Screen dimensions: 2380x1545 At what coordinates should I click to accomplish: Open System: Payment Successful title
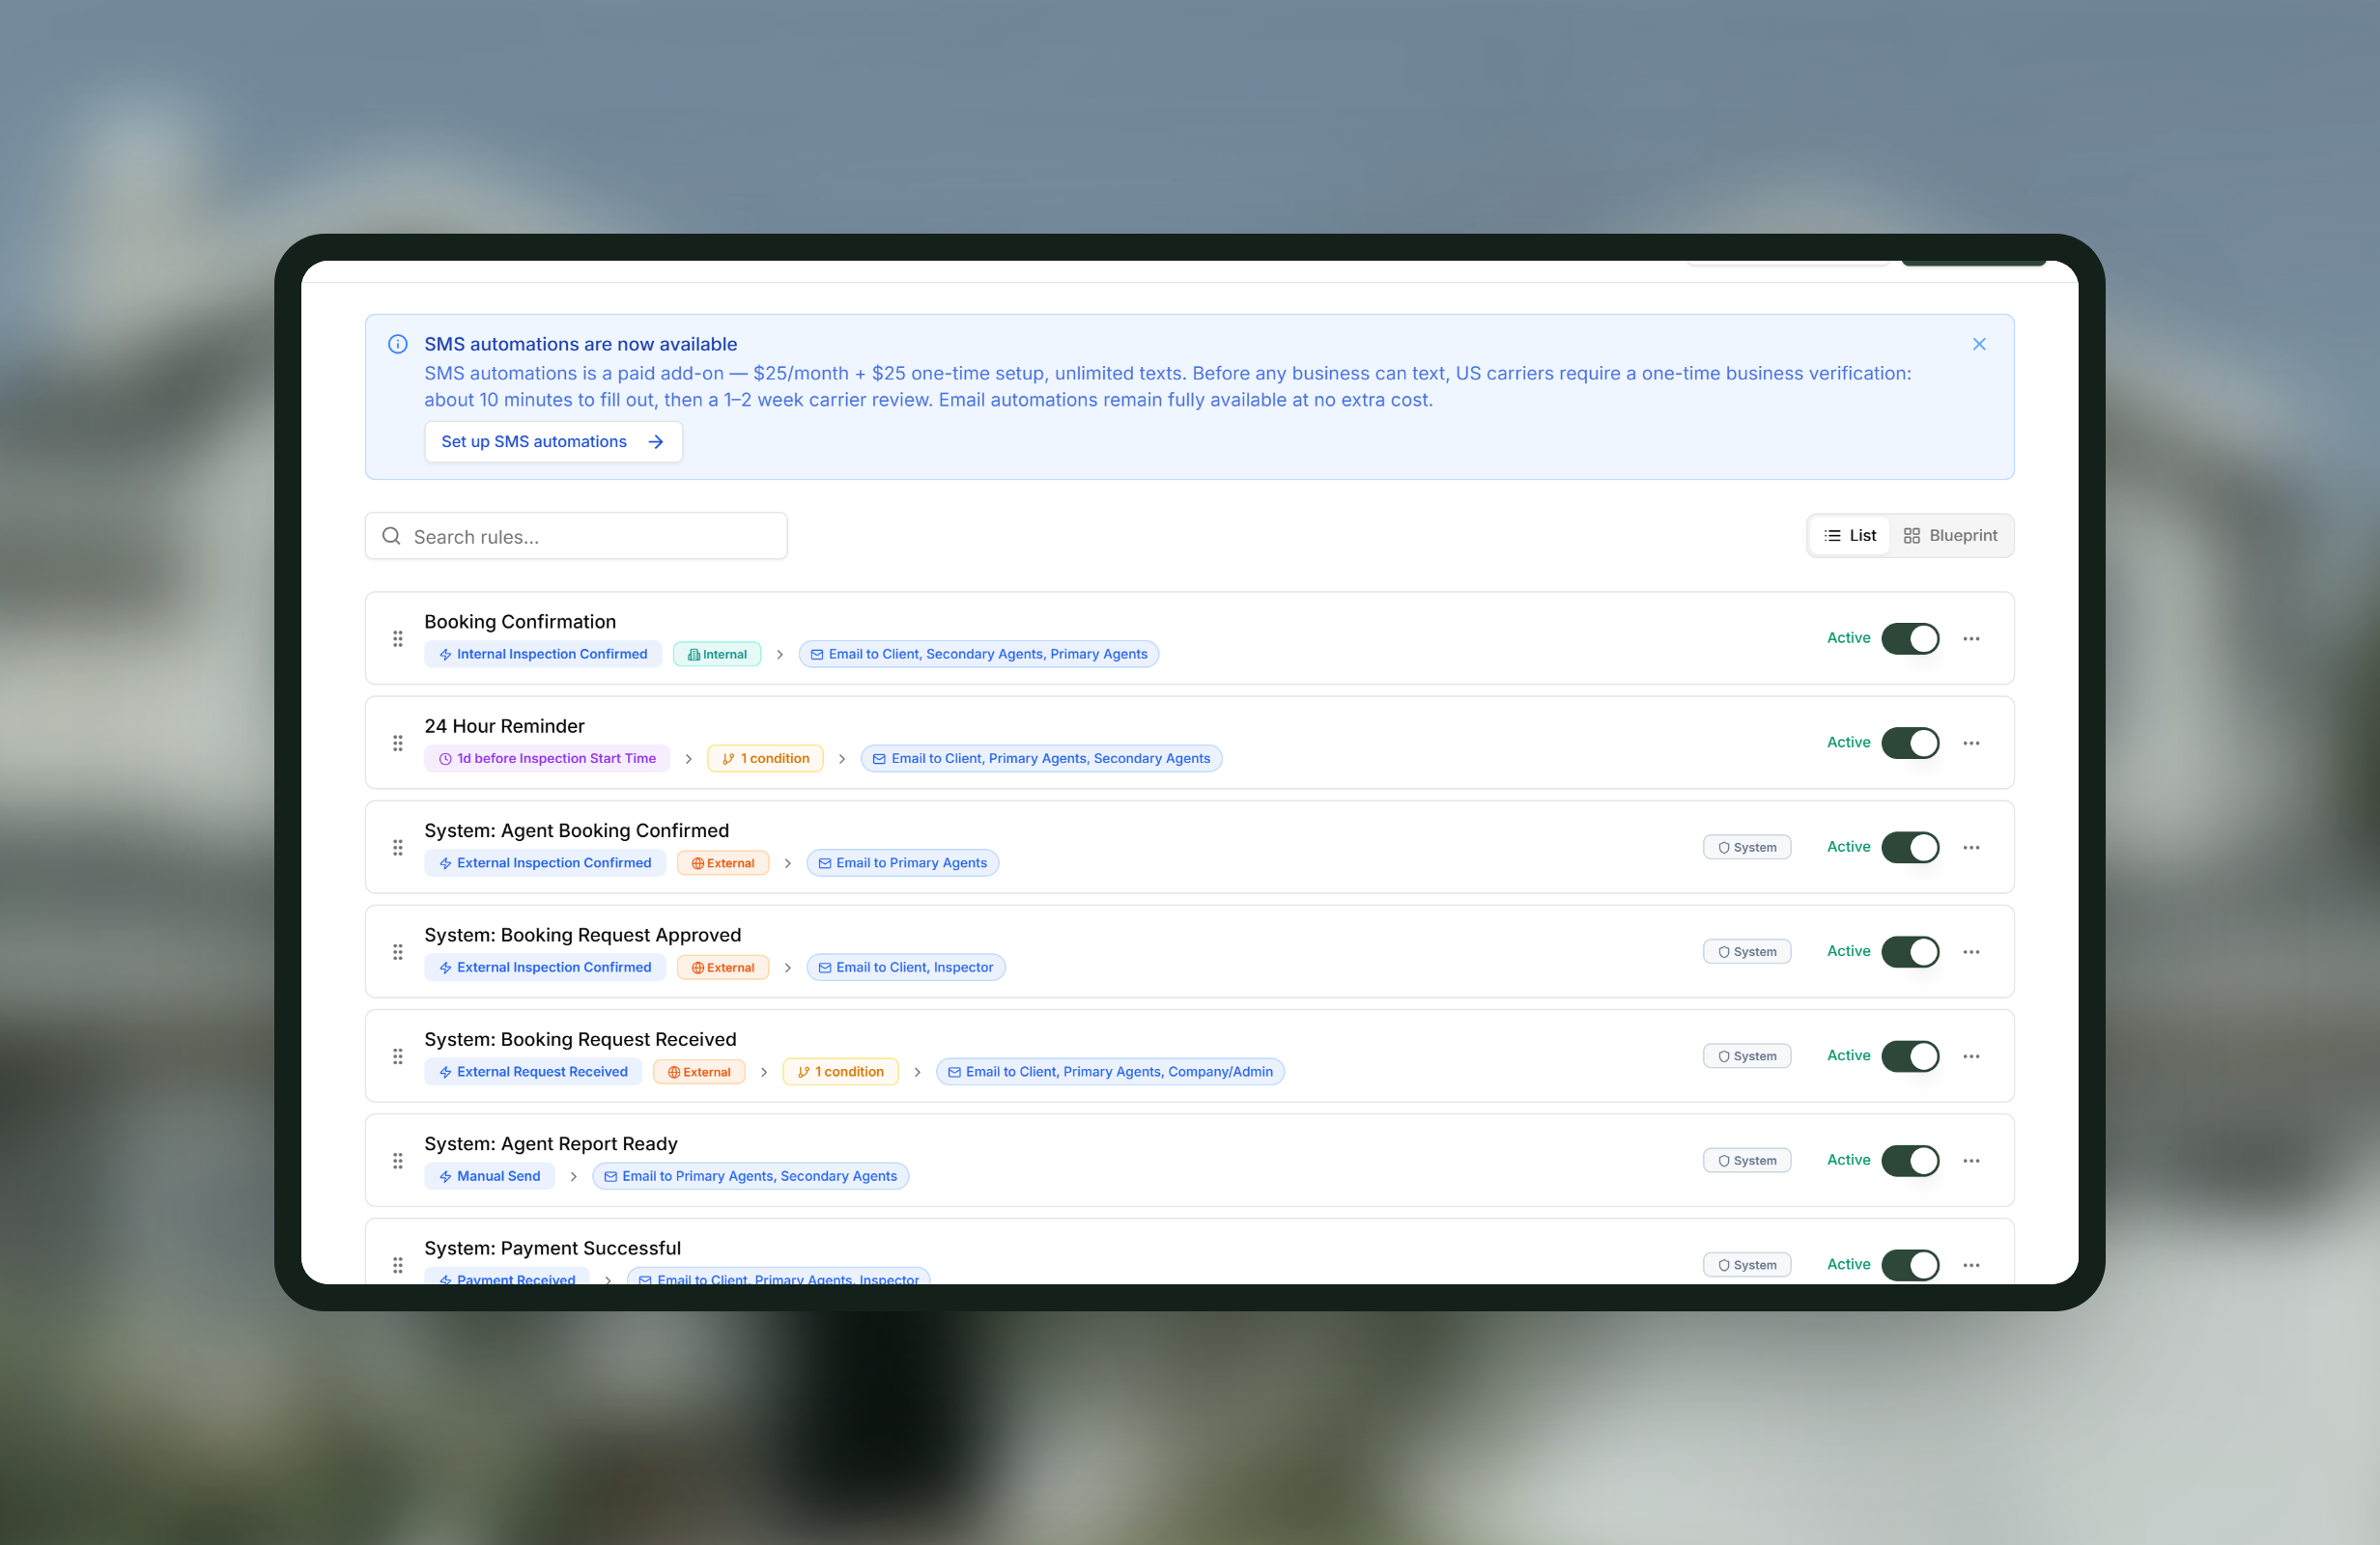(552, 1249)
